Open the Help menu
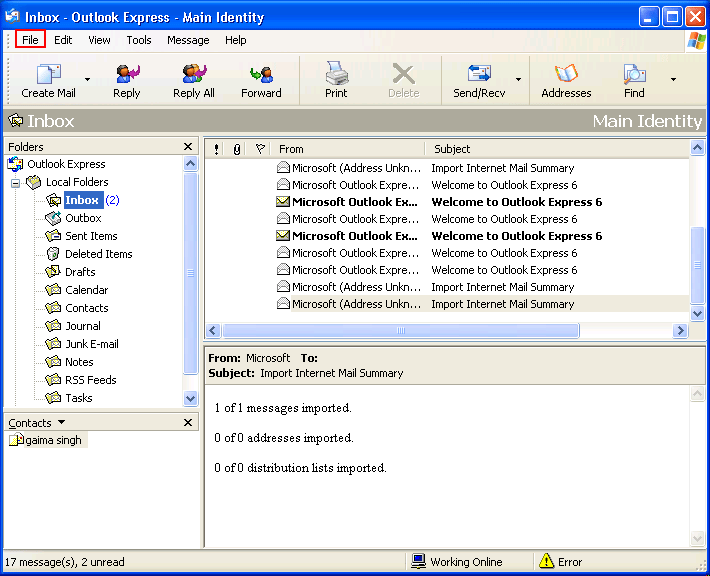Image resolution: width=710 pixels, height=576 pixels. coord(235,40)
